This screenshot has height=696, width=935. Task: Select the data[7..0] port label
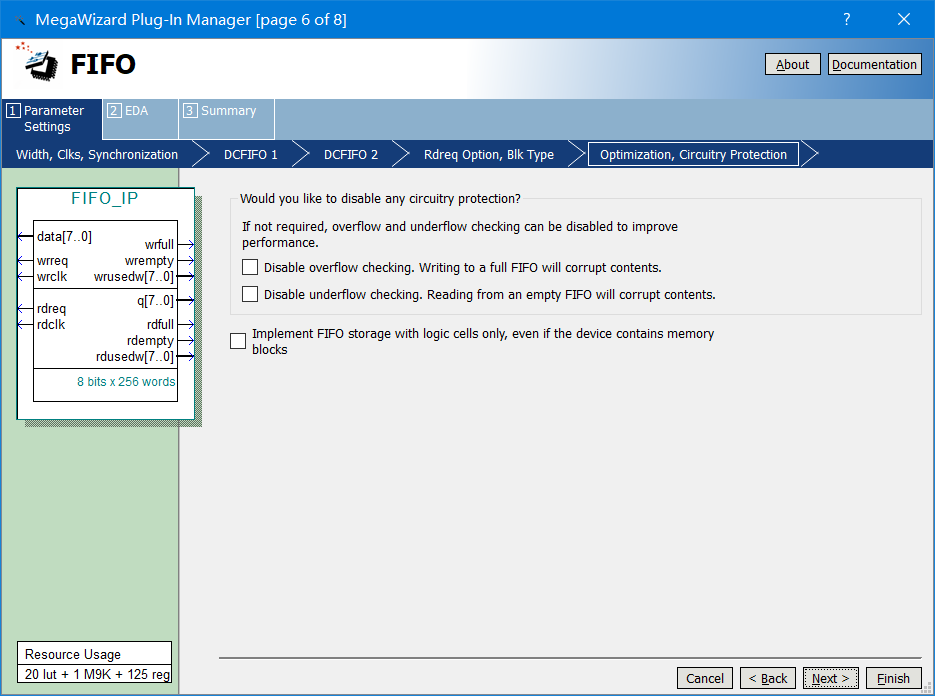64,237
